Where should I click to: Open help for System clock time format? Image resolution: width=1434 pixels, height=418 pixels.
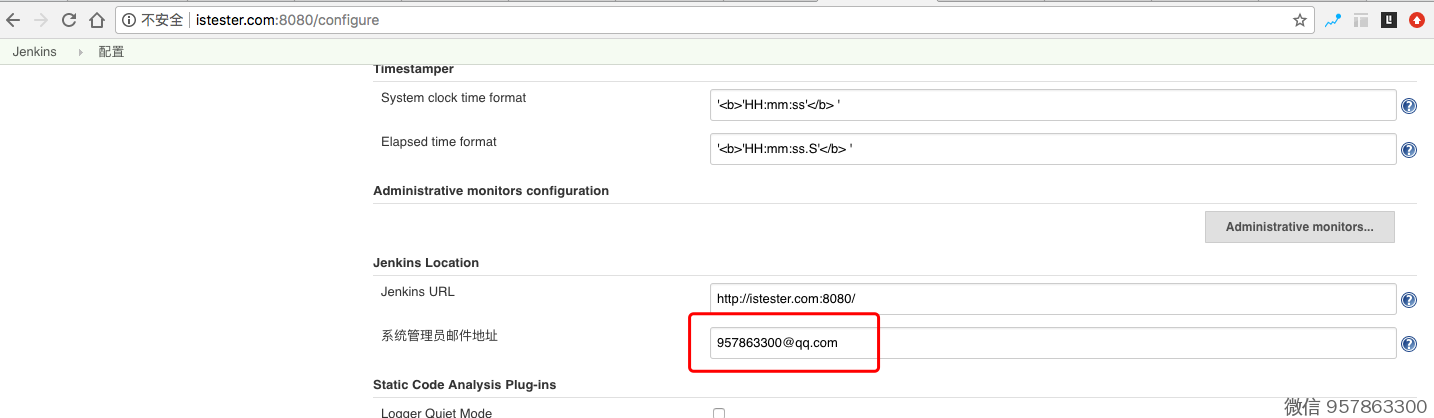pos(1408,106)
